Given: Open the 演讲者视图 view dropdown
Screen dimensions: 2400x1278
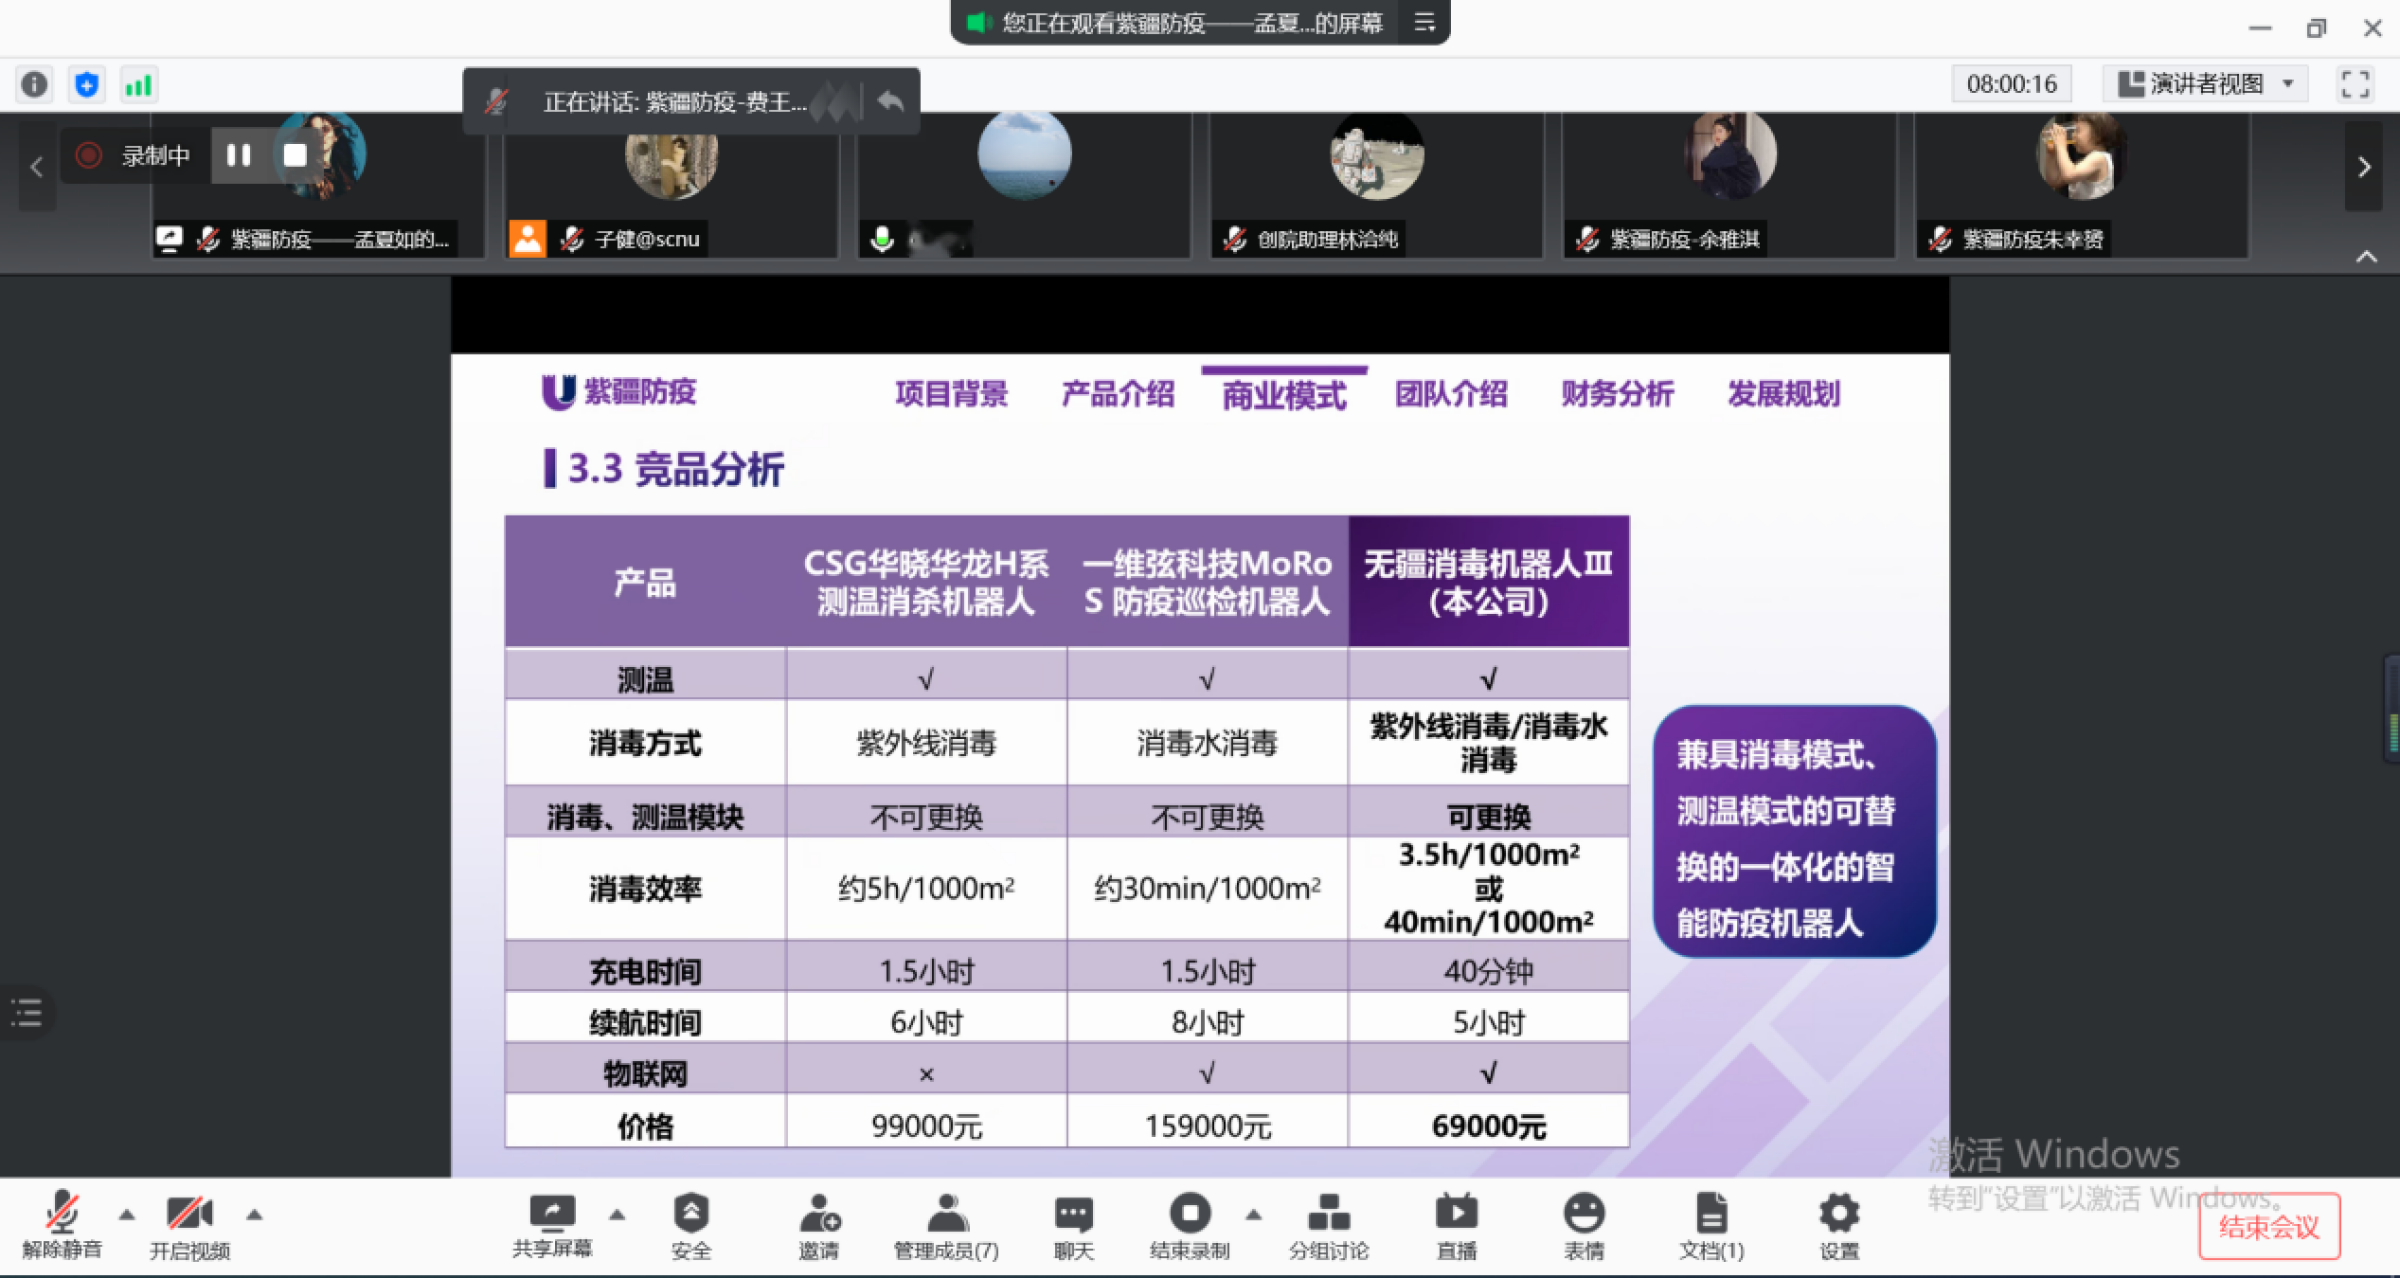Looking at the screenshot, I should pyautogui.click(x=2205, y=84).
